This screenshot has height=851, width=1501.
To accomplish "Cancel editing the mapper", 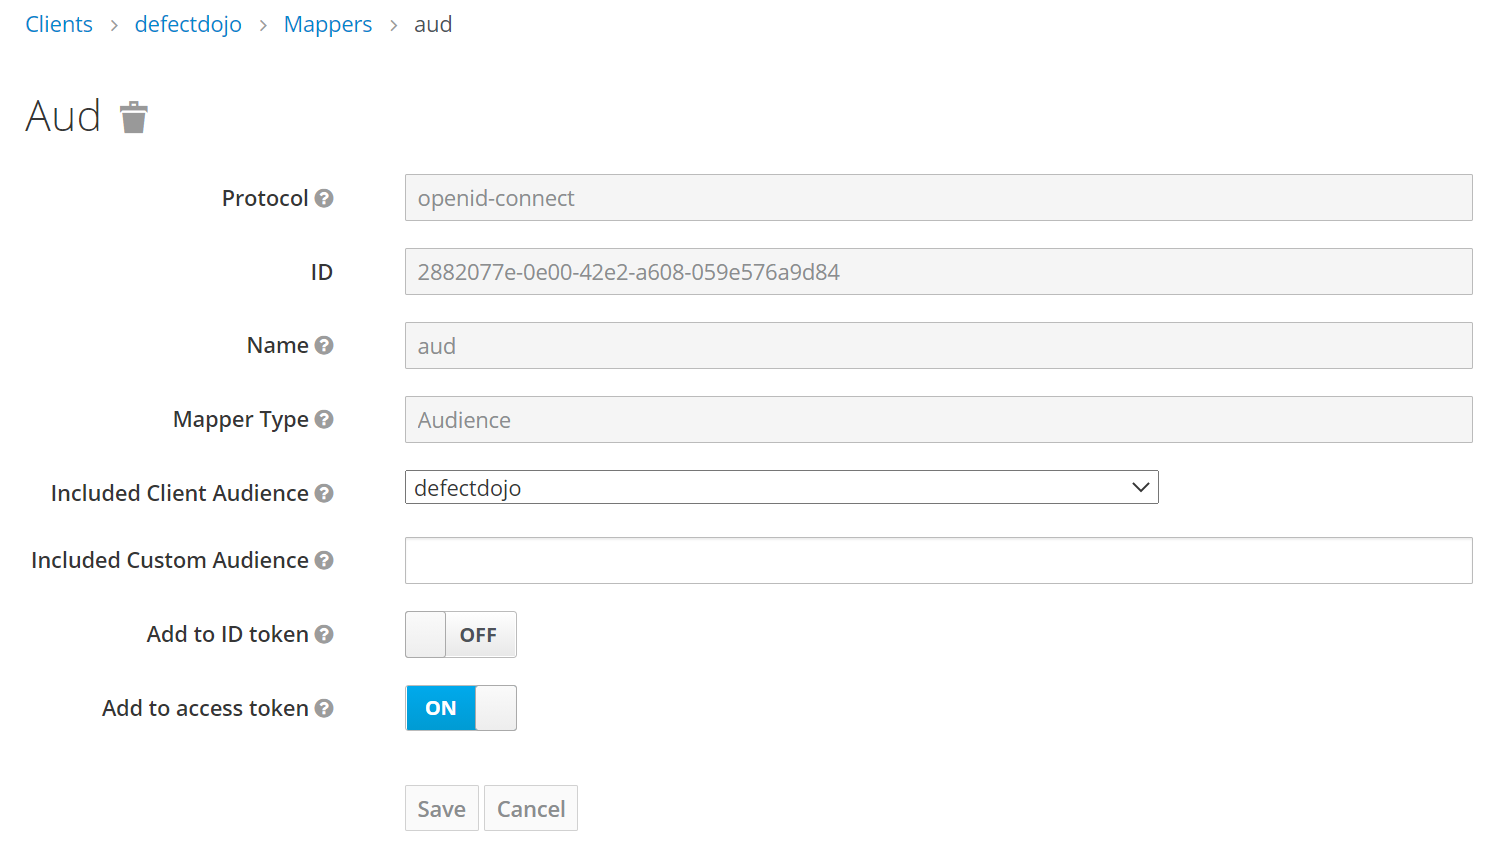I will [x=530, y=807].
